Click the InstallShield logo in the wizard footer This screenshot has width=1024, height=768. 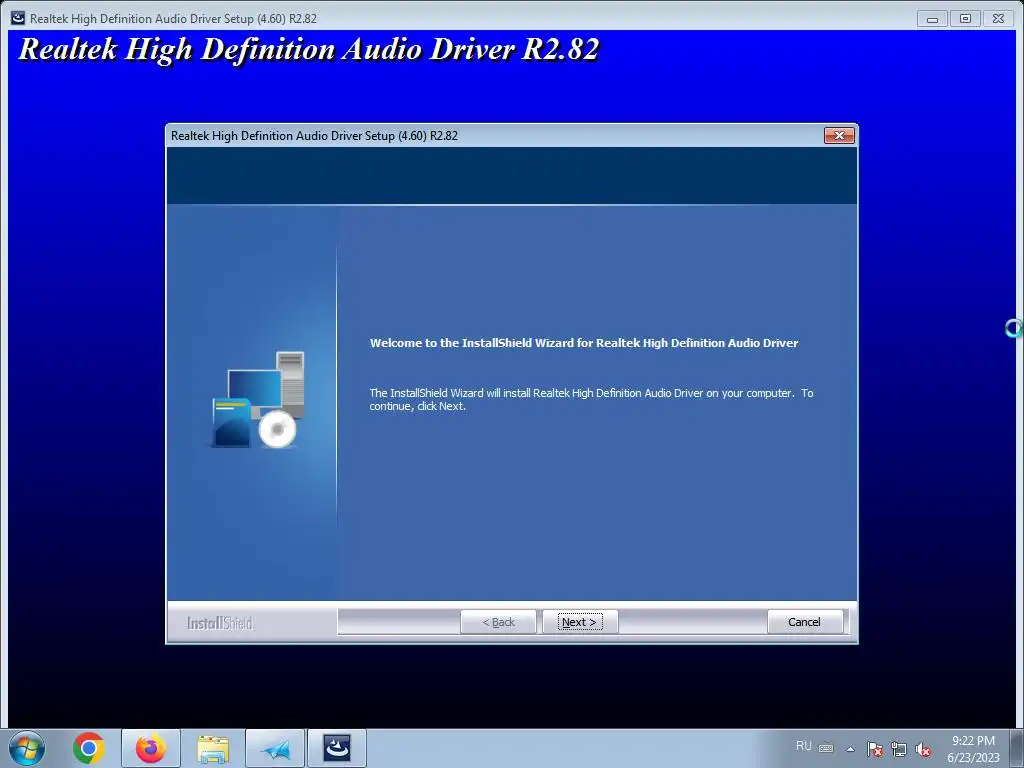[x=219, y=623]
